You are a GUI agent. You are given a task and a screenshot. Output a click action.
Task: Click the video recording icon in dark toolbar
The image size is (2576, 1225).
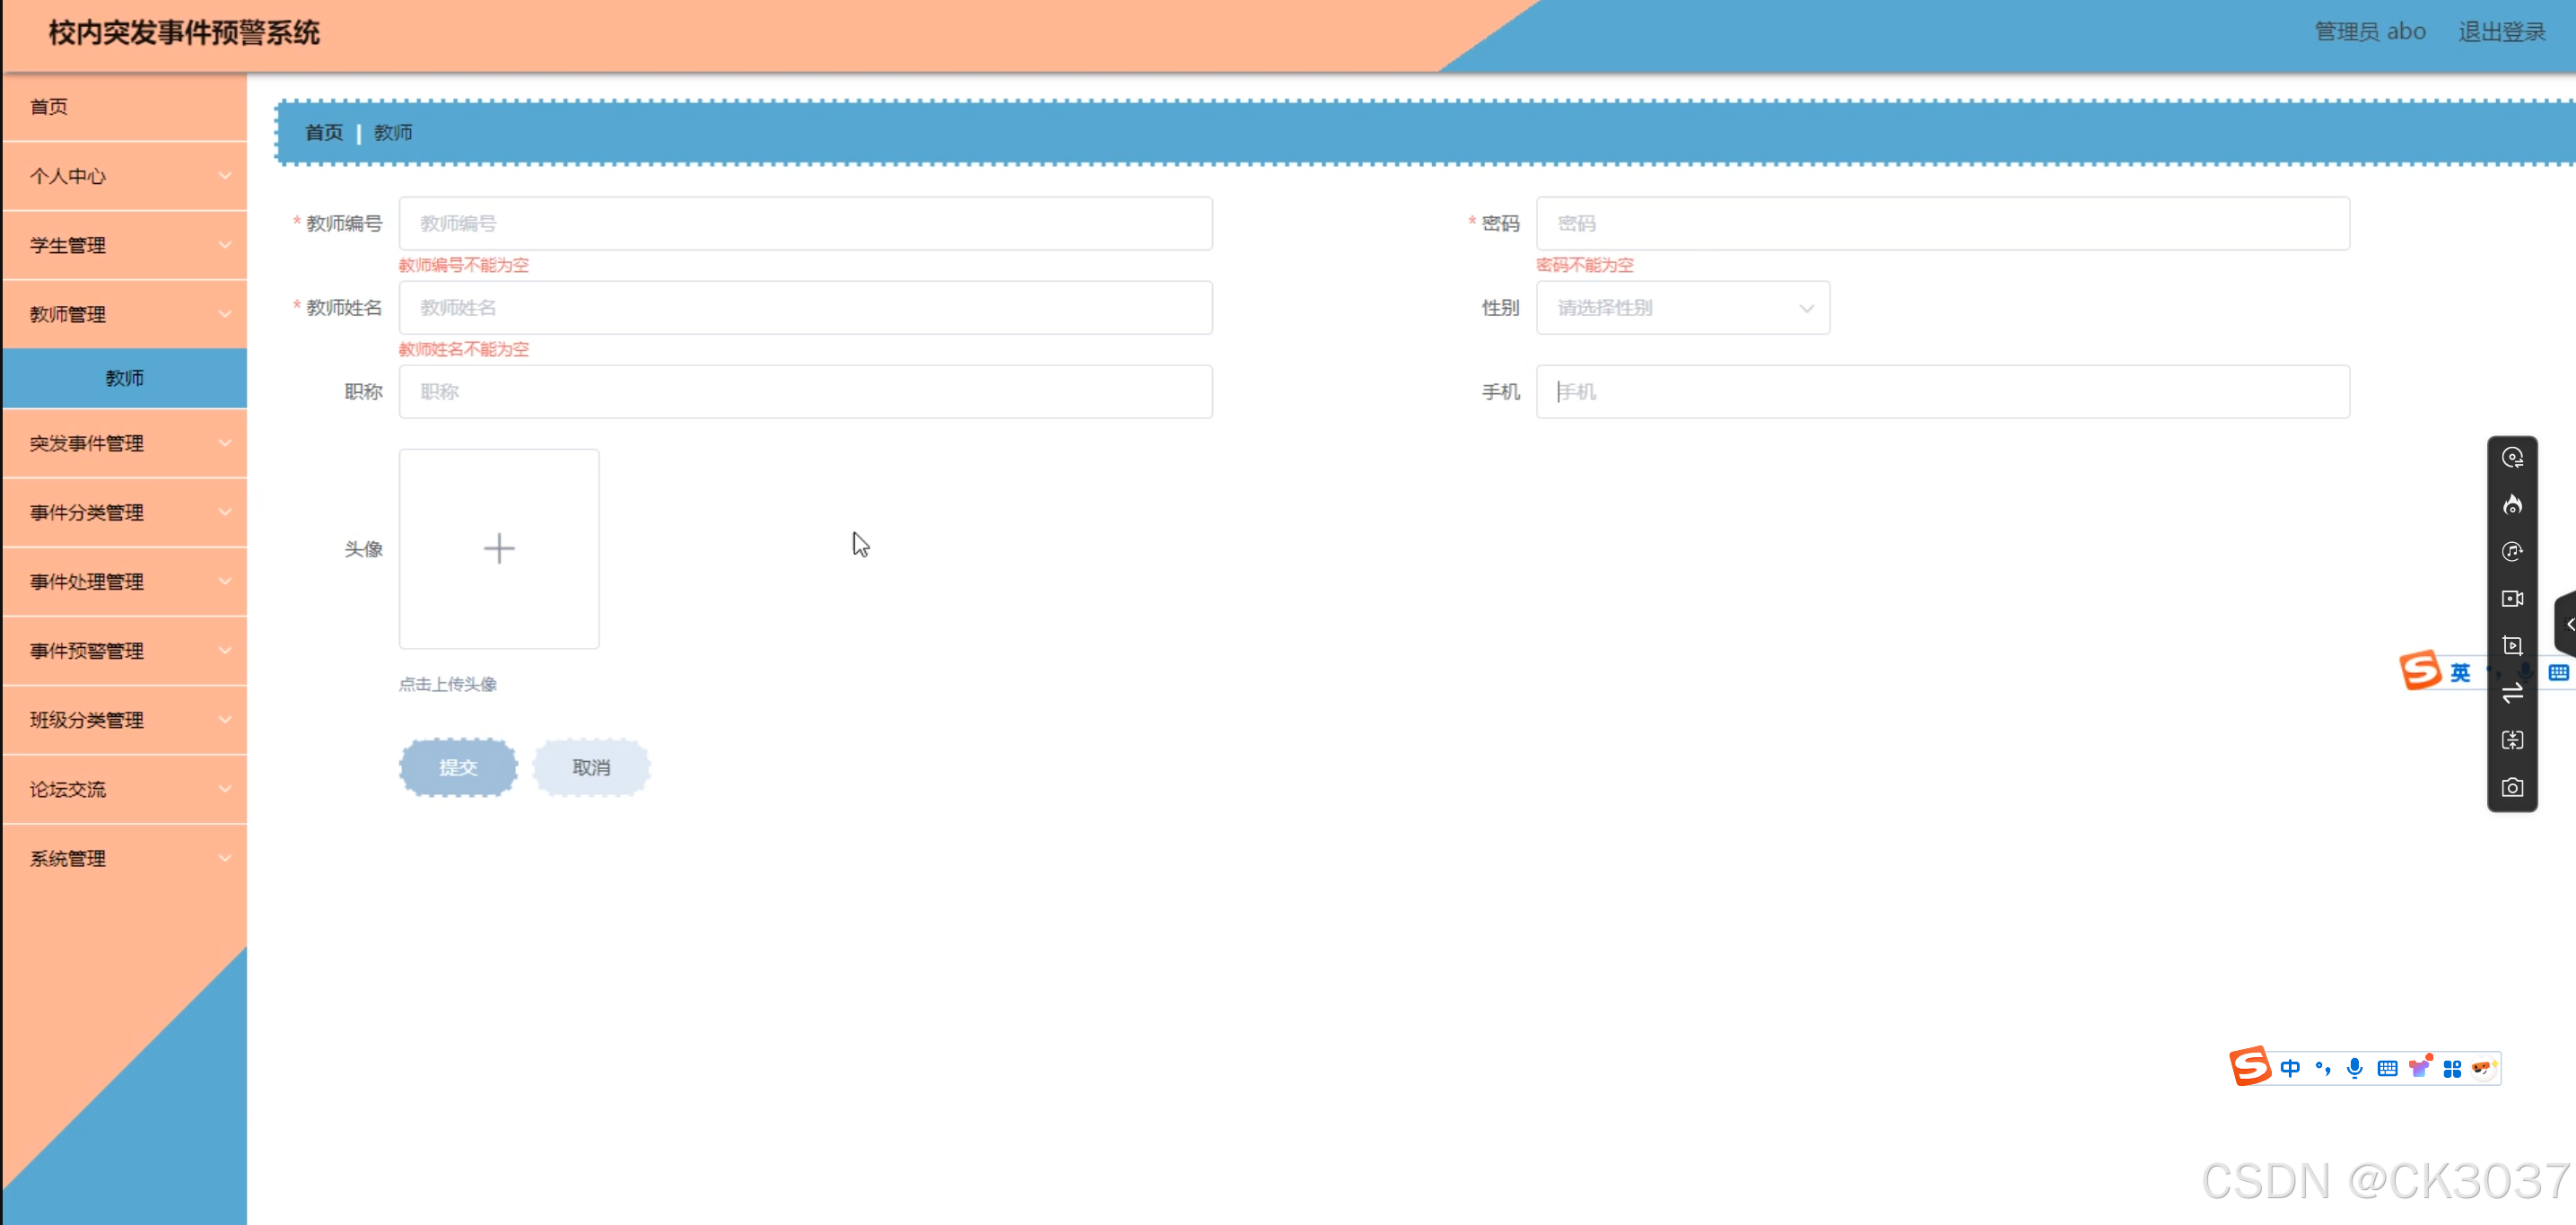click(2511, 598)
